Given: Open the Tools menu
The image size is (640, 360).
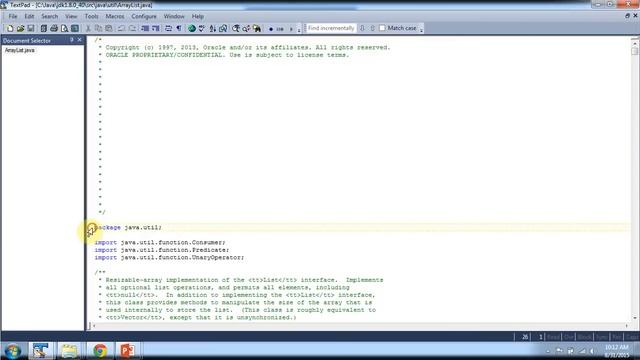Looking at the screenshot, I should coord(91,16).
